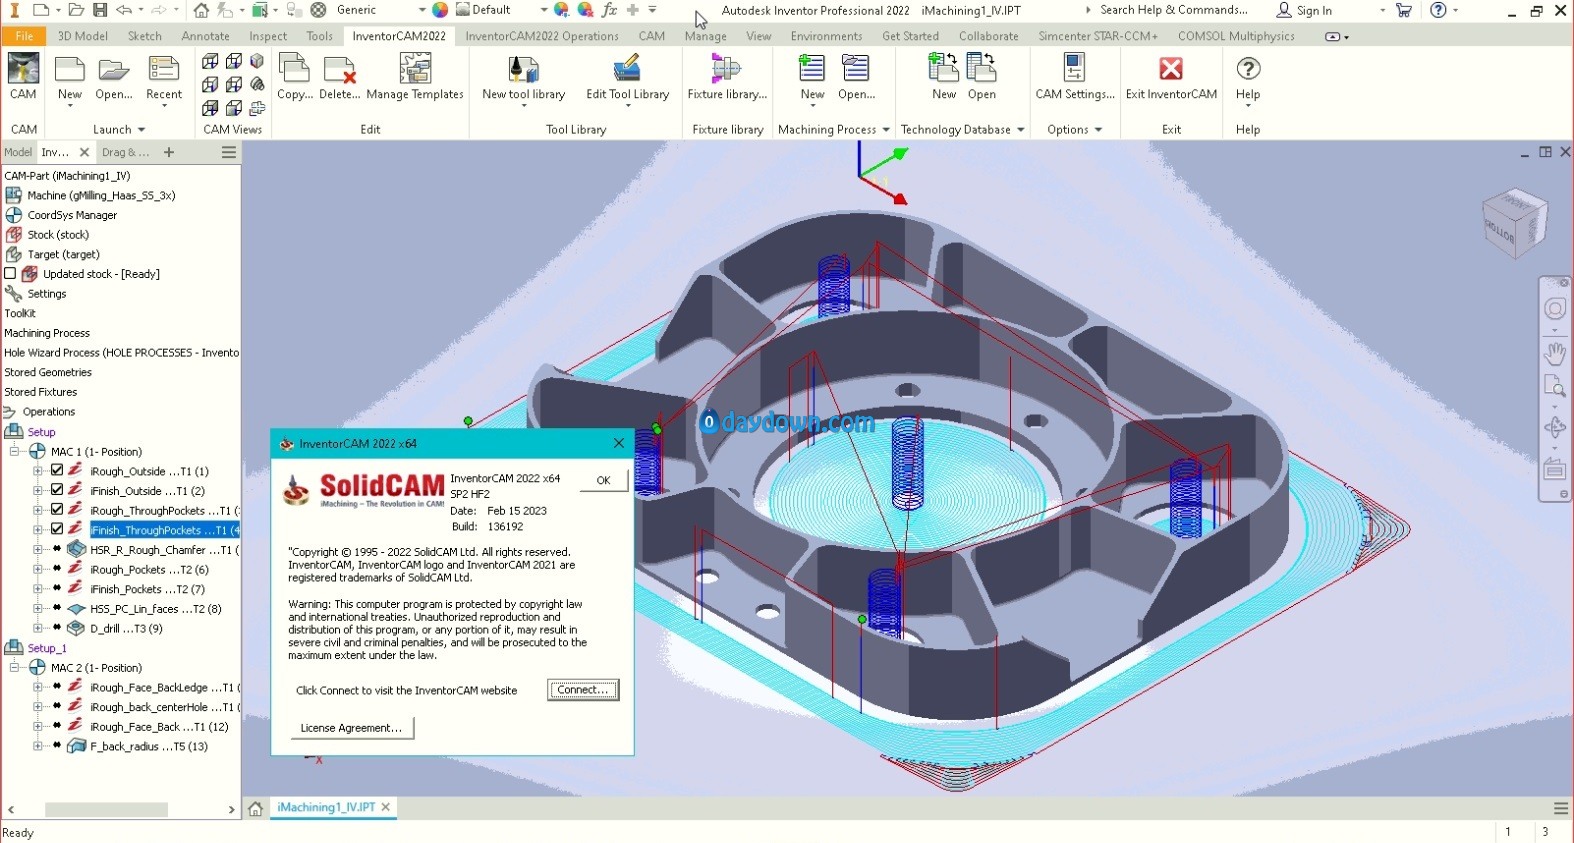
Task: Uncheck the iFinish_ThroughPockets operation checkbox
Action: pyautogui.click(x=57, y=529)
